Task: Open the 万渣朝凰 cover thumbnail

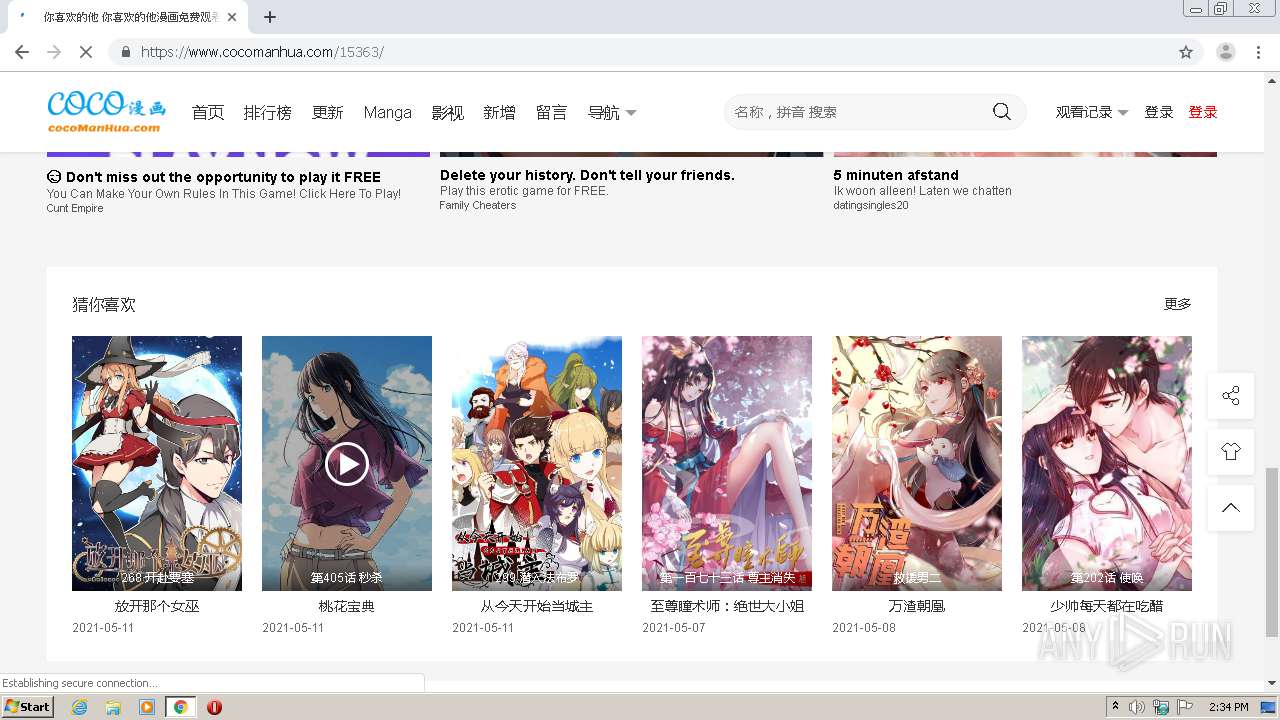Action: tap(917, 463)
